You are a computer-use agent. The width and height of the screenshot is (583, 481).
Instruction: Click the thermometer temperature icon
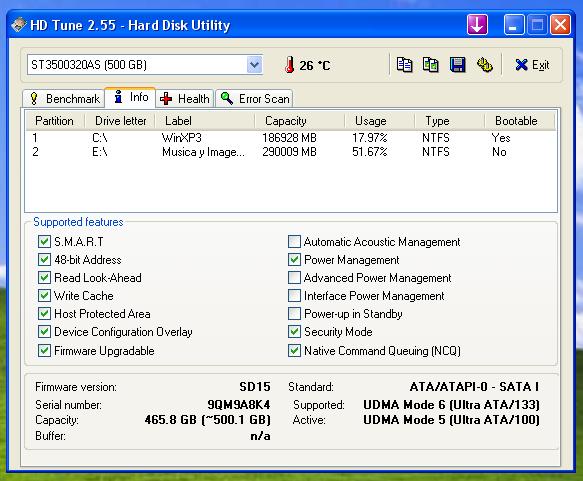pyautogui.click(x=290, y=65)
